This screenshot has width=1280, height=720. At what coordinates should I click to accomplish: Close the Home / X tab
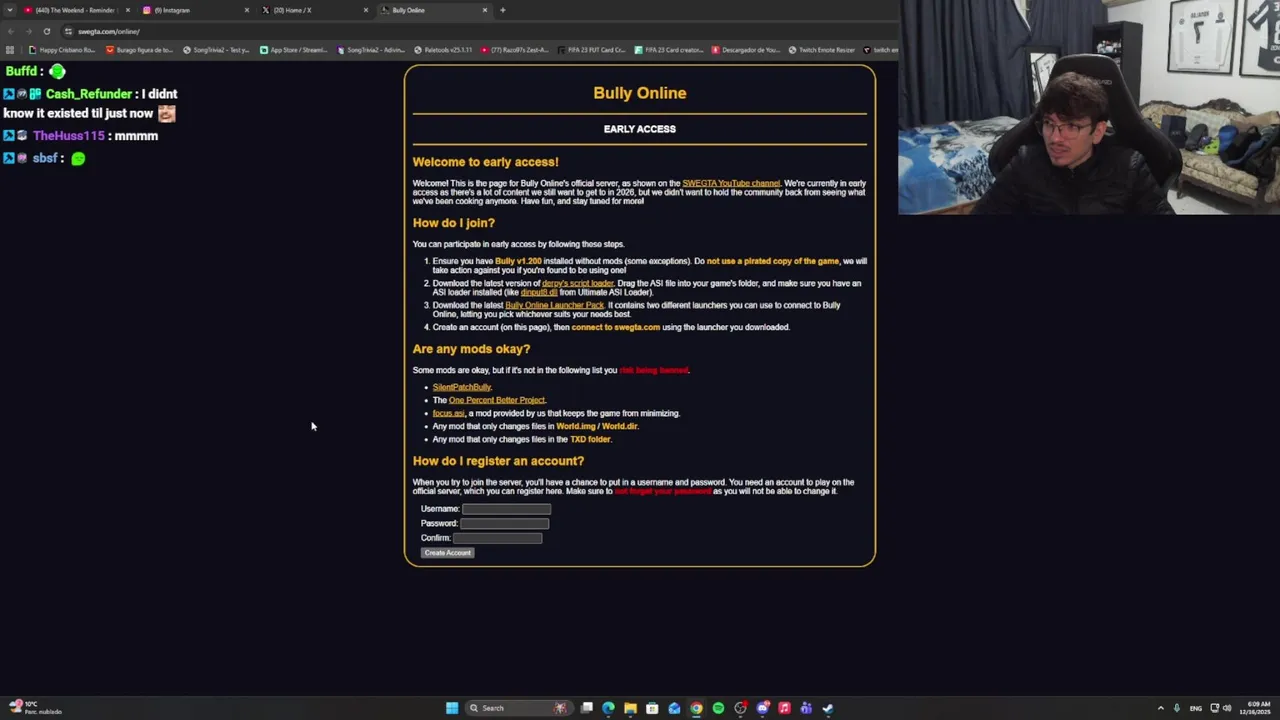366,10
